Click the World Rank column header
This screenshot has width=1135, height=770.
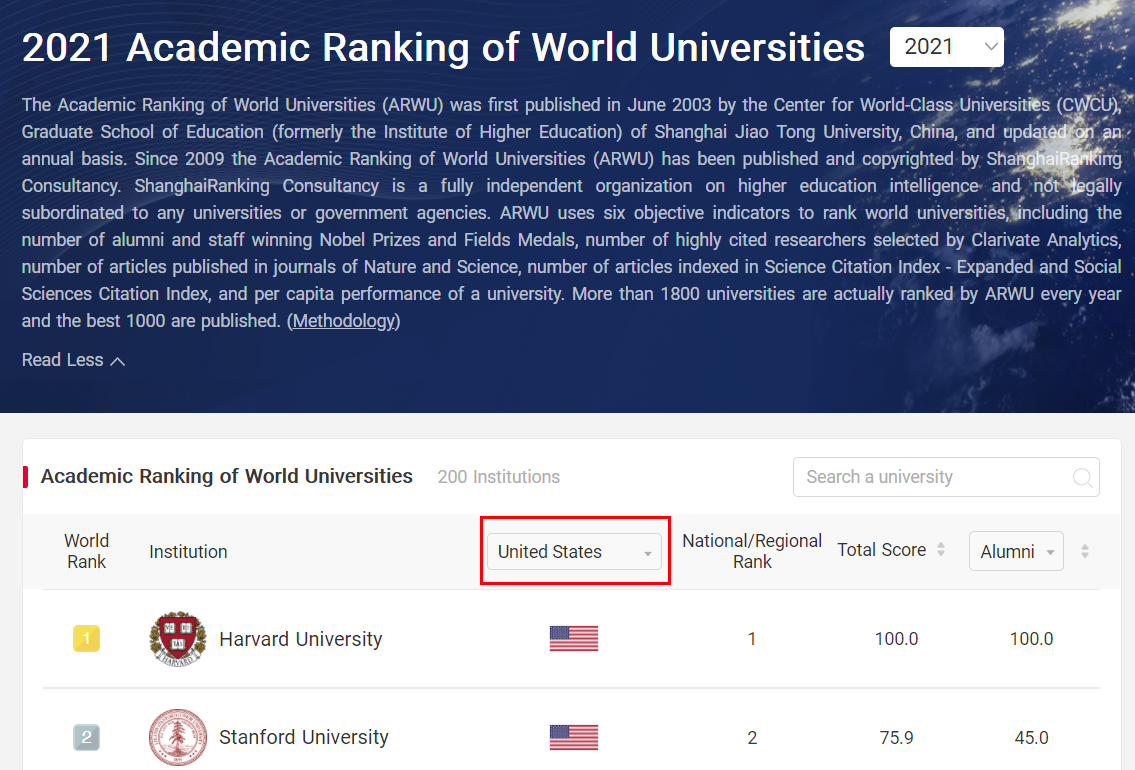86,551
